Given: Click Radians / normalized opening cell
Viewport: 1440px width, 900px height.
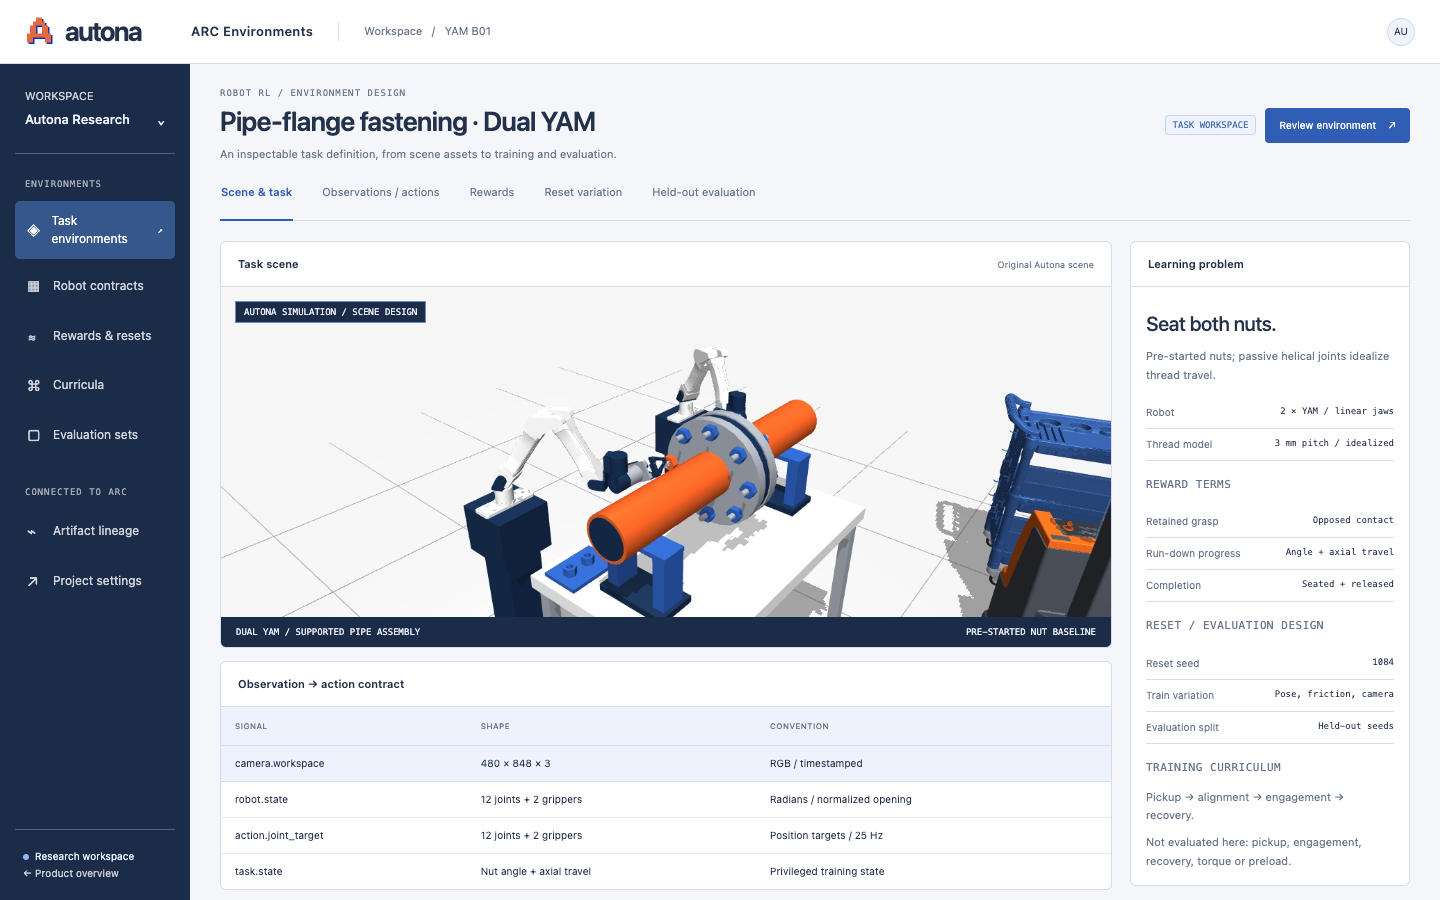Looking at the screenshot, I should point(841,800).
